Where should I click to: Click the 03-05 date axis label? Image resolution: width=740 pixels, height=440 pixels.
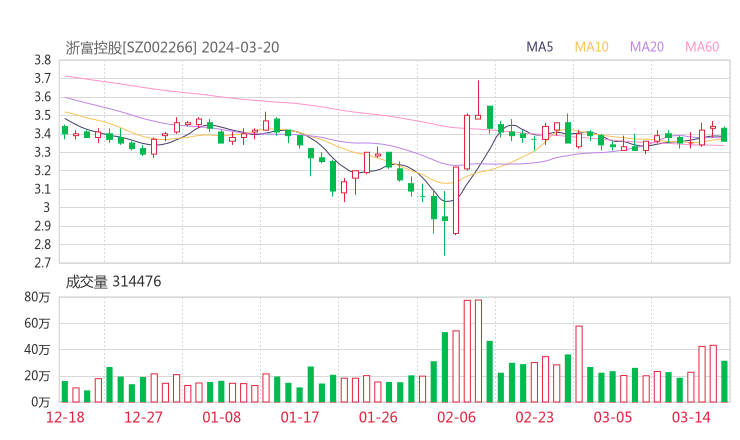tap(613, 417)
